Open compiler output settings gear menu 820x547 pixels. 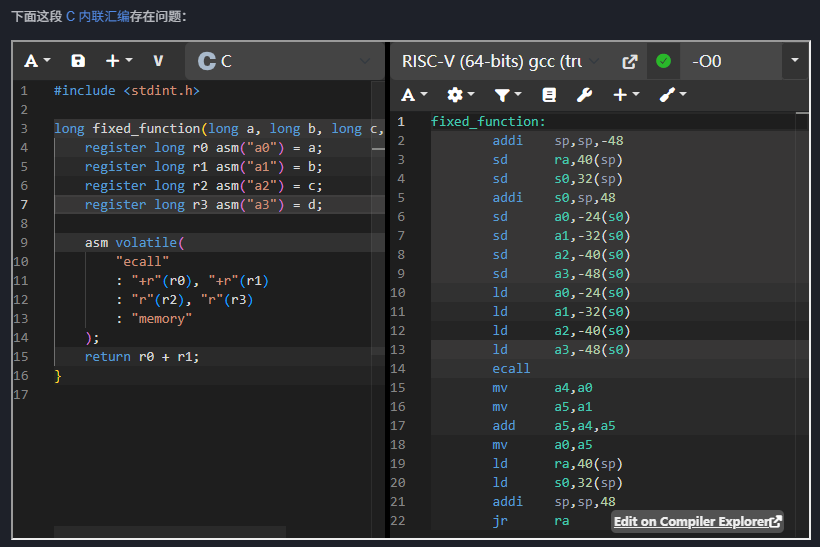[460, 95]
